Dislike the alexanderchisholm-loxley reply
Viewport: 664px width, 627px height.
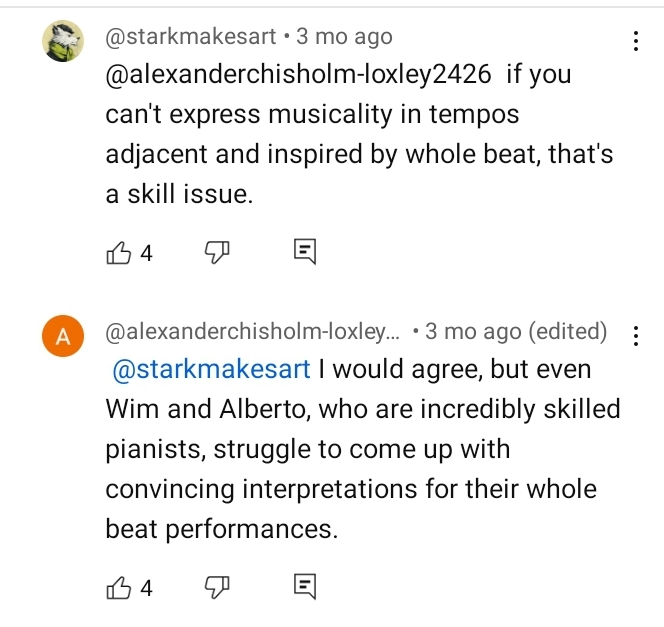pyautogui.click(x=217, y=588)
